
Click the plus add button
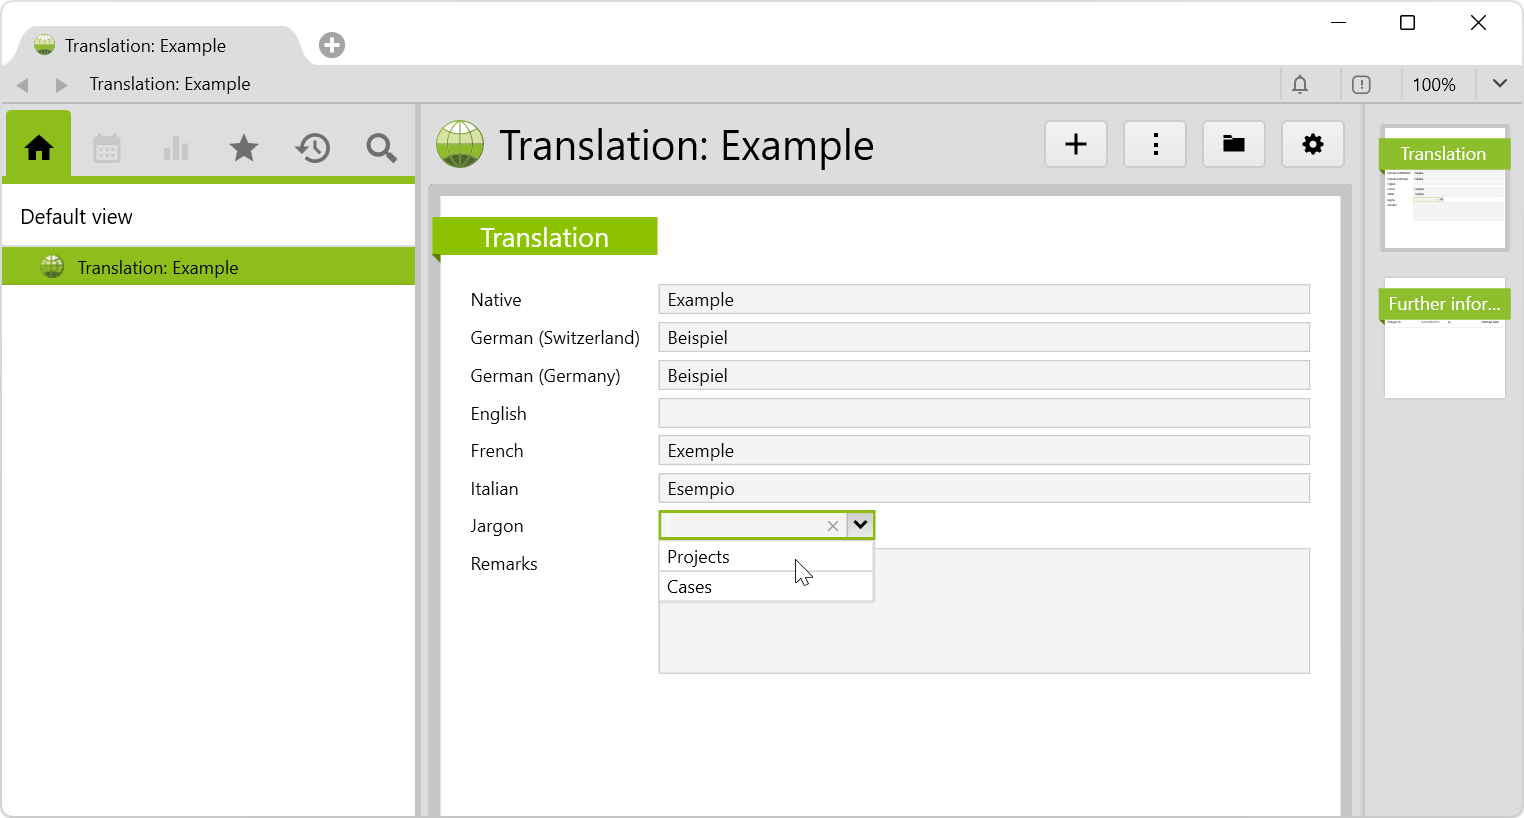pyautogui.click(x=1076, y=145)
